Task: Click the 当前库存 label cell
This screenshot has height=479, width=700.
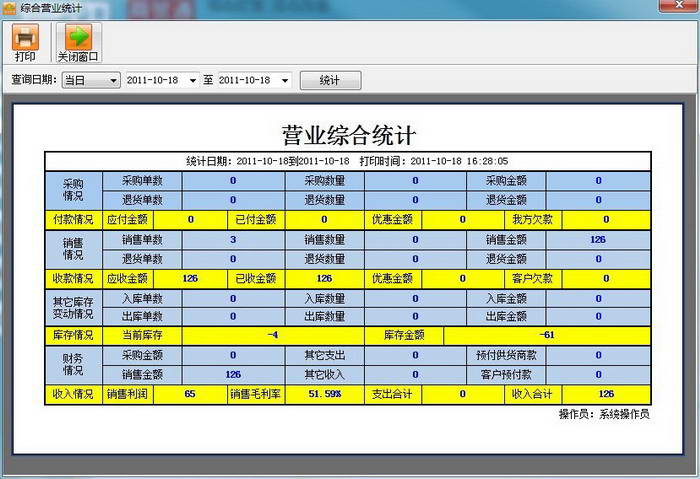Action: click(142, 335)
